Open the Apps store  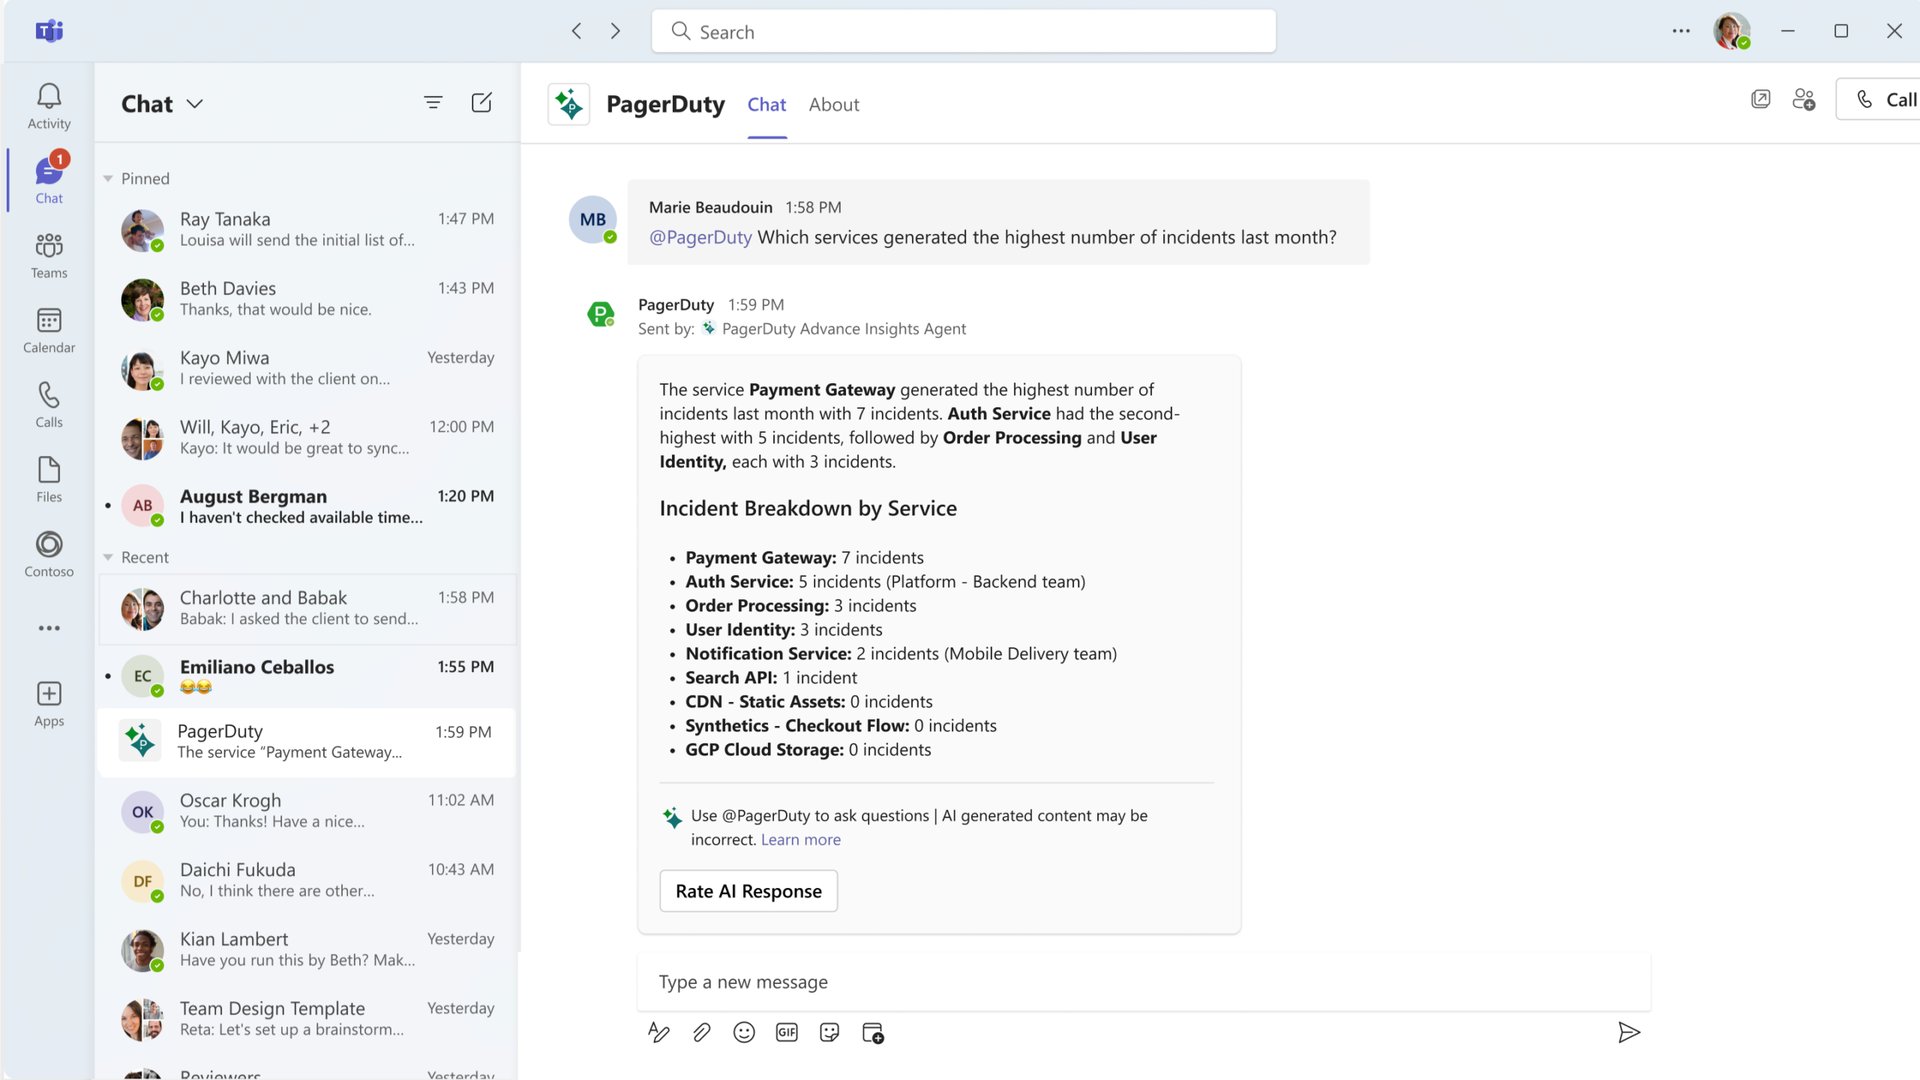click(49, 704)
